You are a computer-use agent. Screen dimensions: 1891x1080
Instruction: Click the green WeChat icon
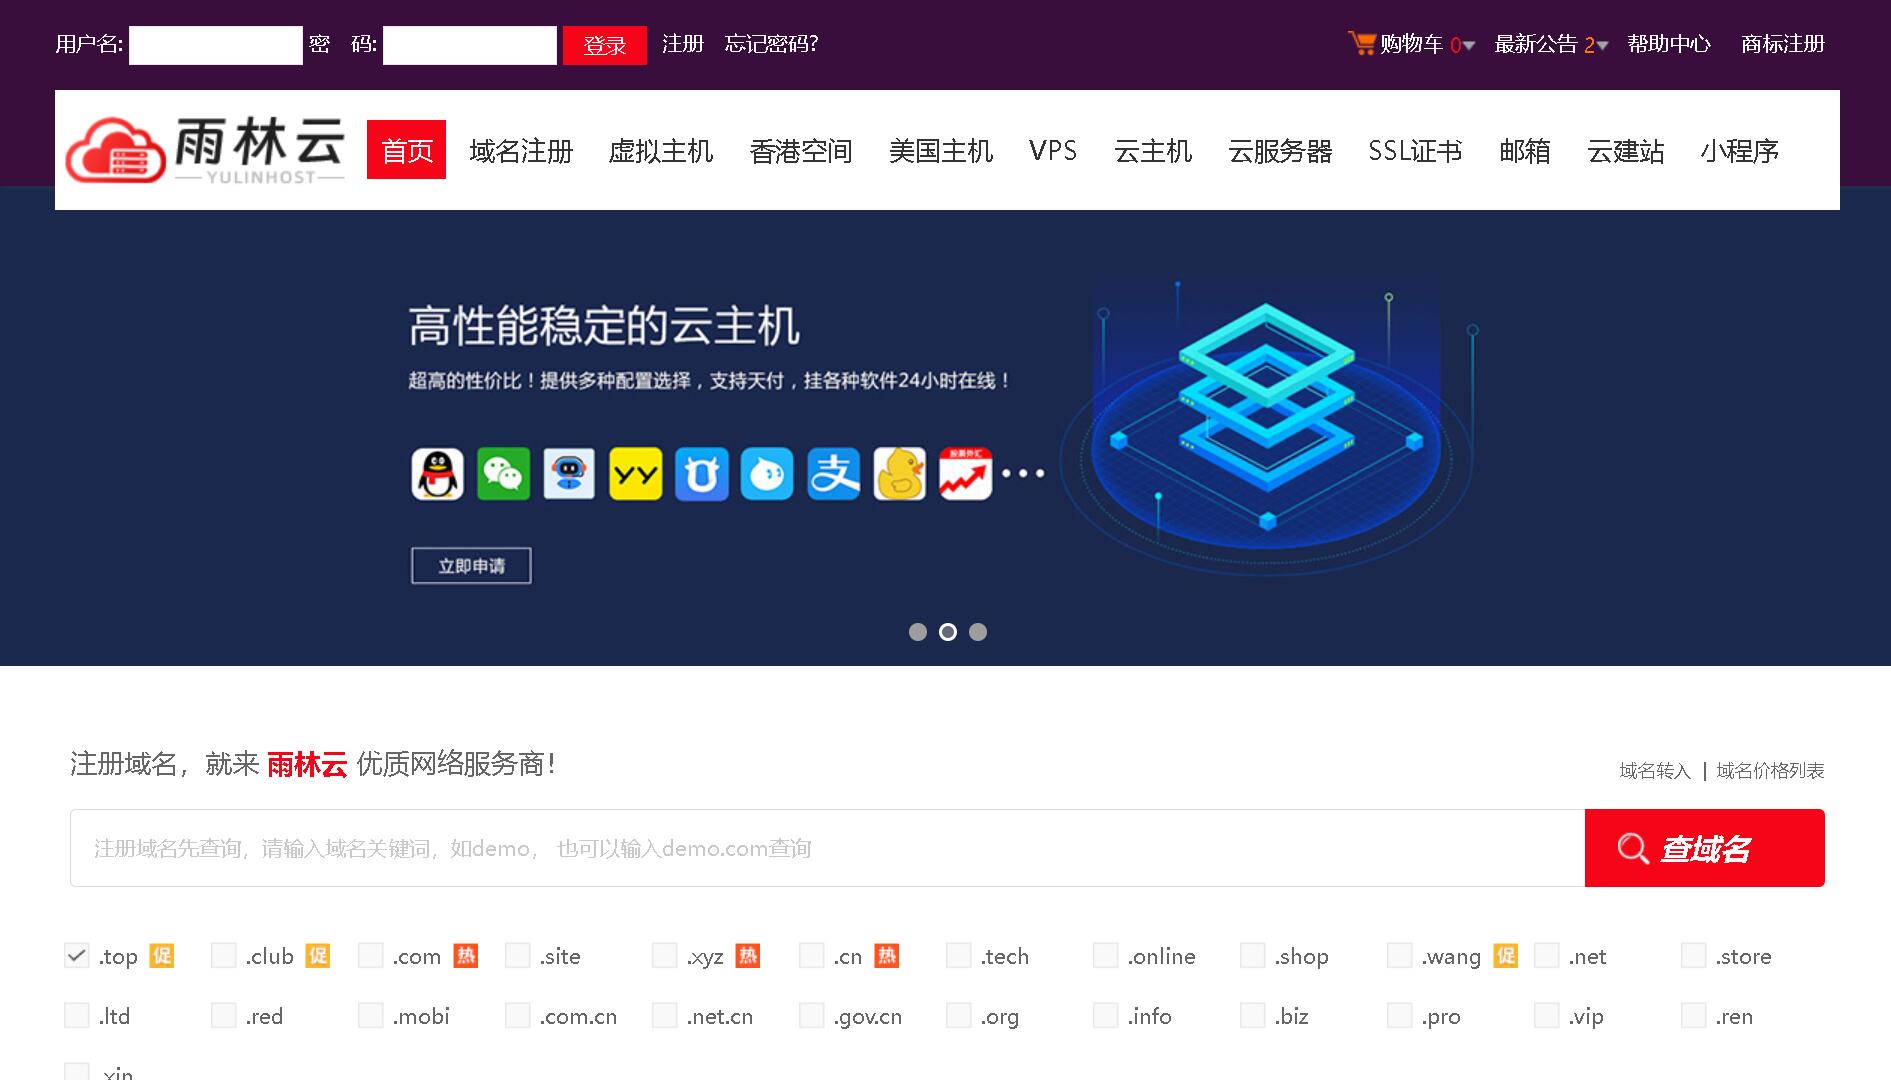[503, 474]
